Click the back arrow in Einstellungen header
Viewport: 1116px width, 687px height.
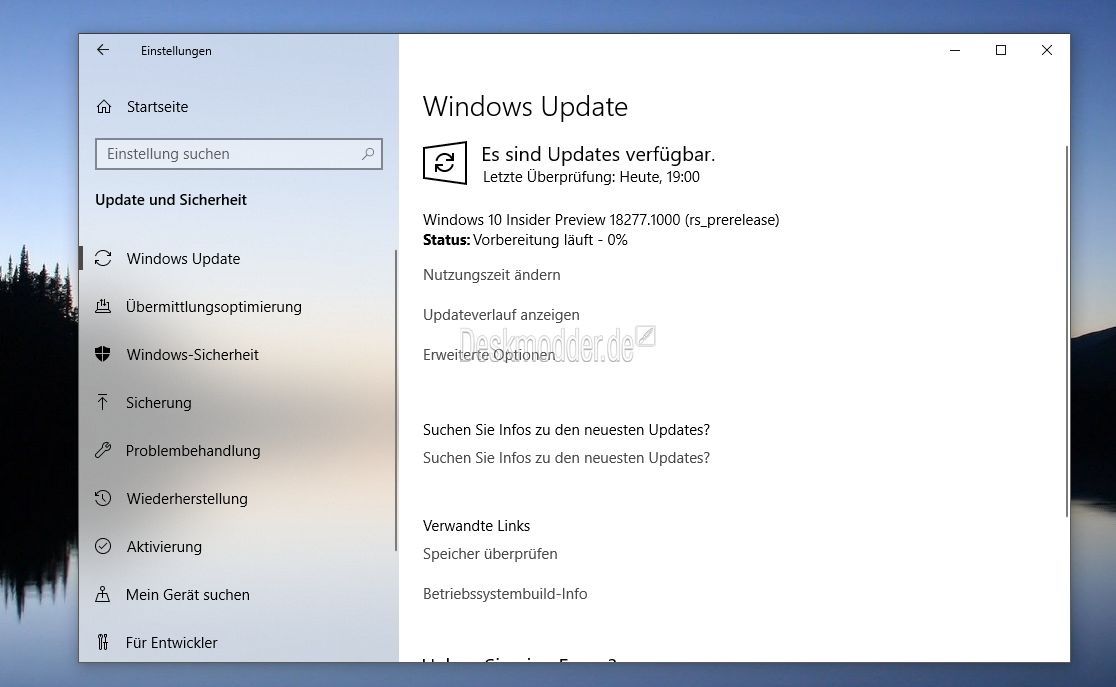103,50
